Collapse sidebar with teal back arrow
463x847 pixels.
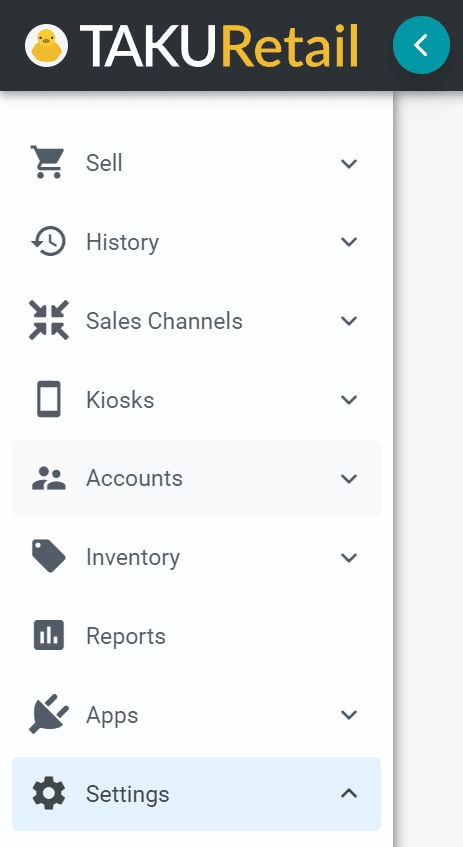point(421,45)
